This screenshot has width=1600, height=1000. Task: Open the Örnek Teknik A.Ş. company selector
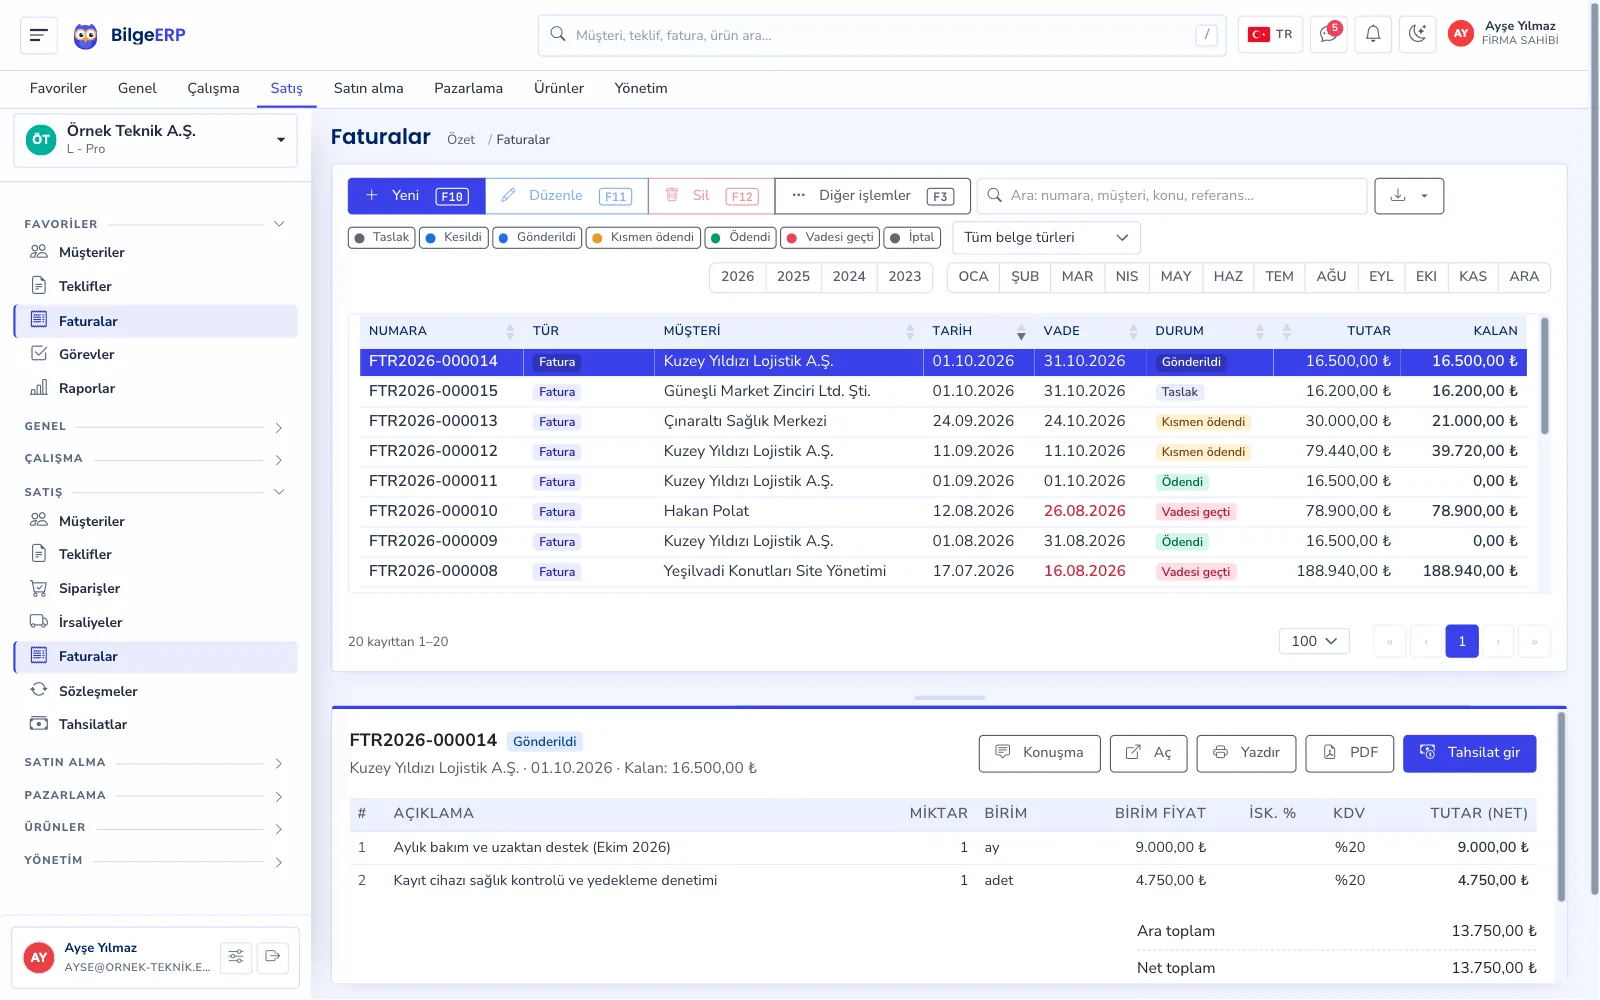pyautogui.click(x=156, y=140)
